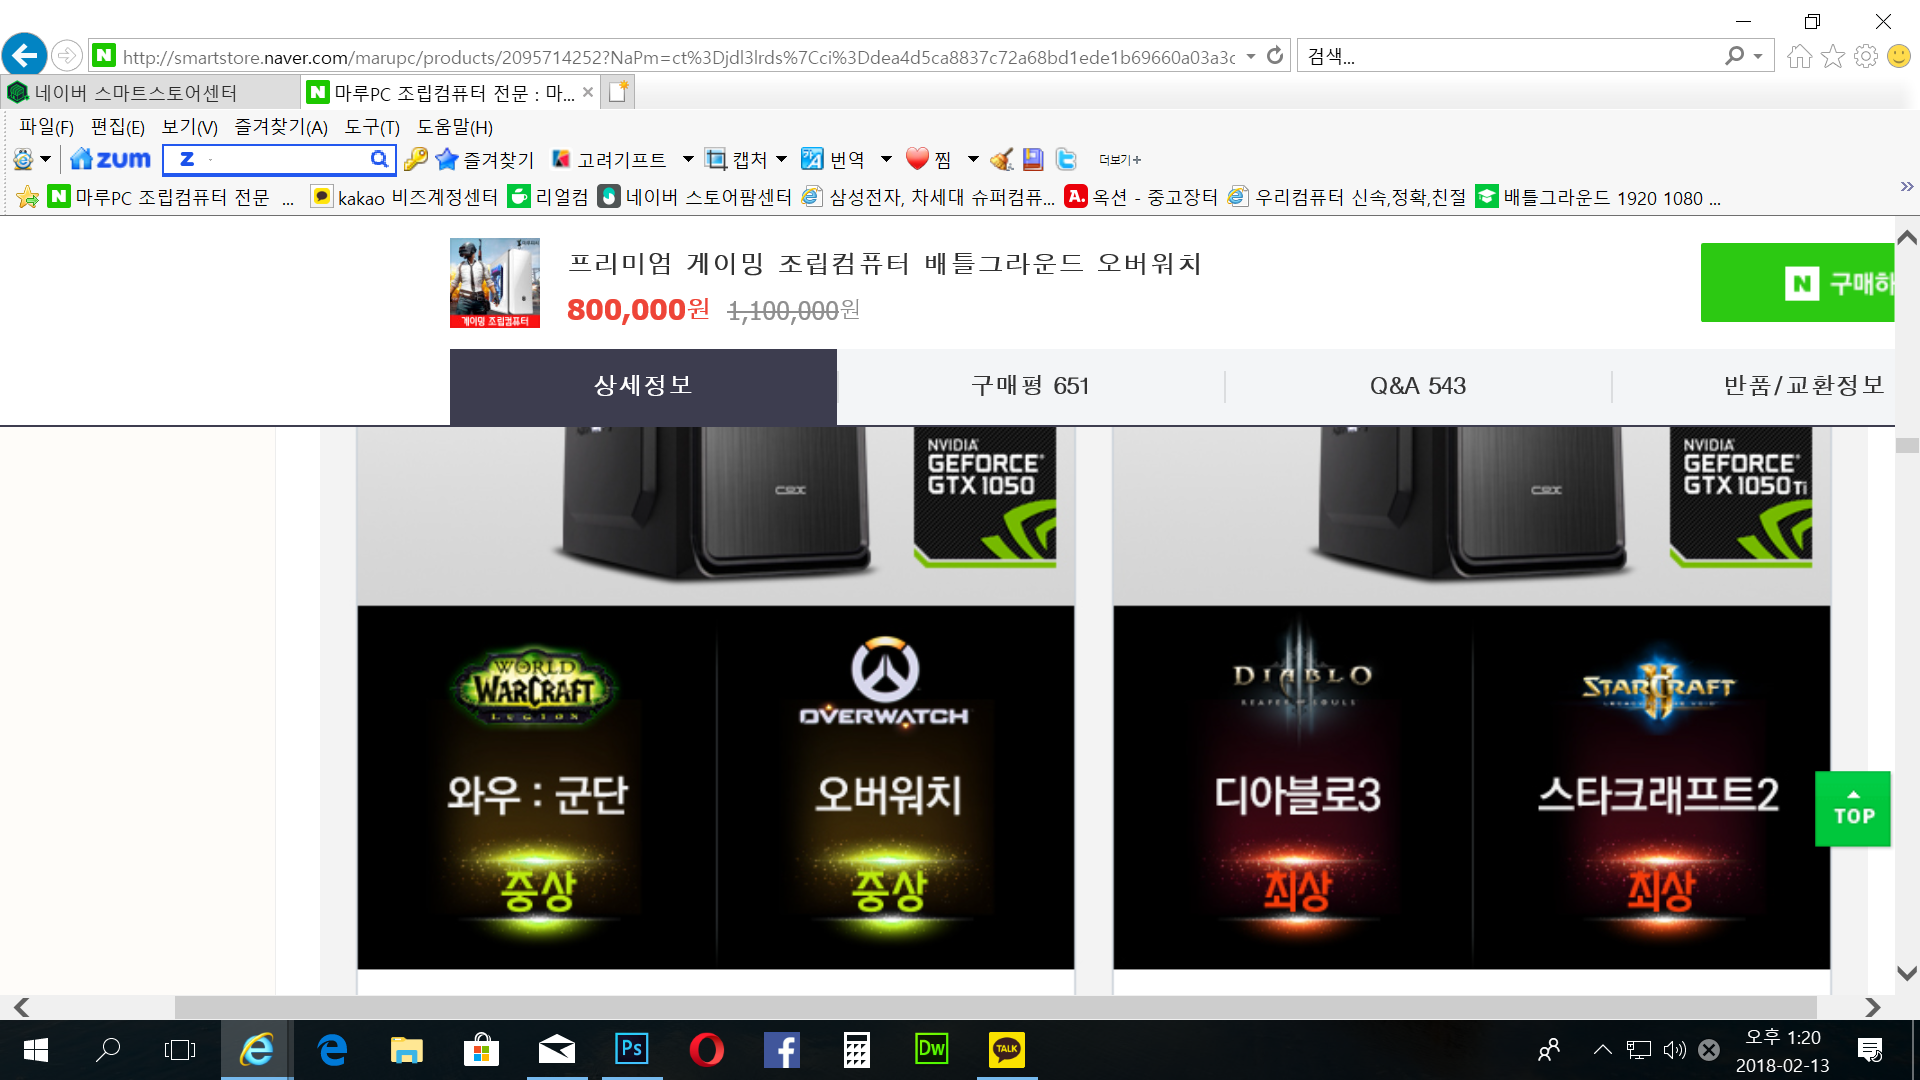This screenshot has width=1920, height=1080.
Task: Click the green TOP button
Action: tap(1853, 809)
